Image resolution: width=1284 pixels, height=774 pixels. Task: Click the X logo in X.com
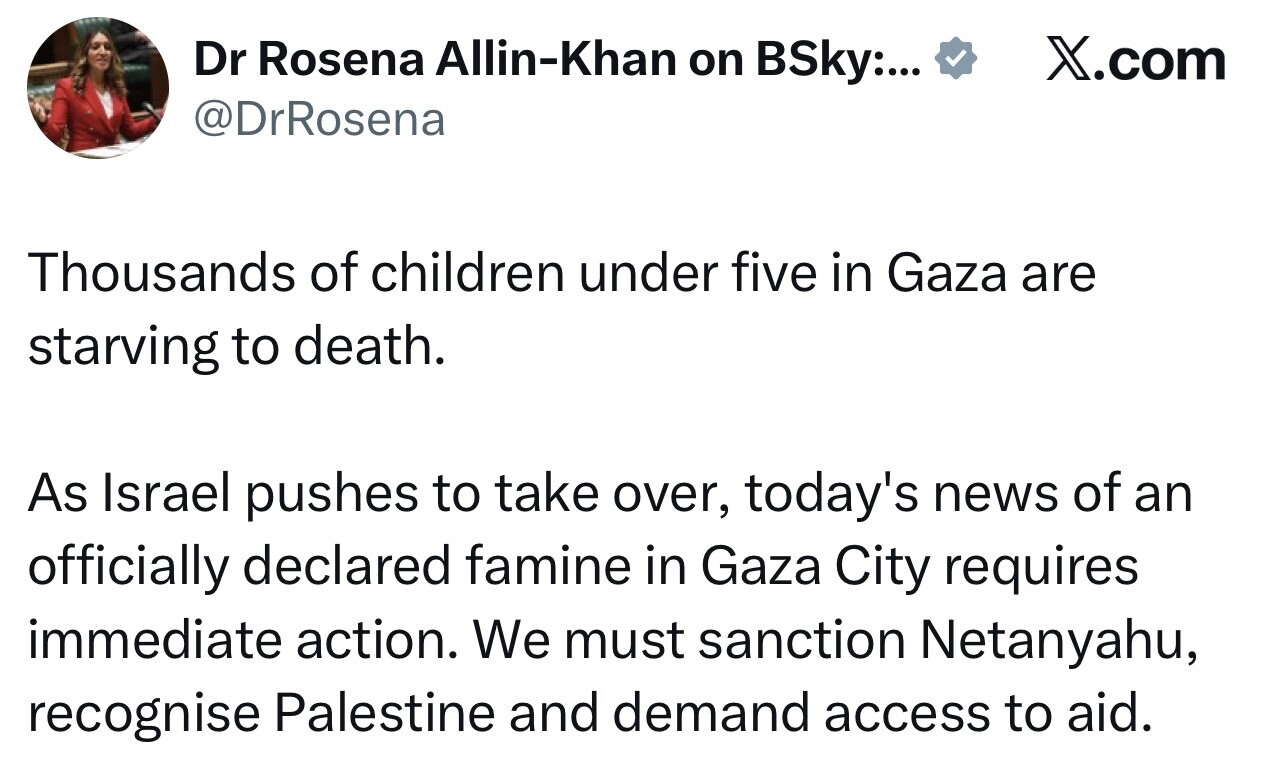tap(1071, 62)
